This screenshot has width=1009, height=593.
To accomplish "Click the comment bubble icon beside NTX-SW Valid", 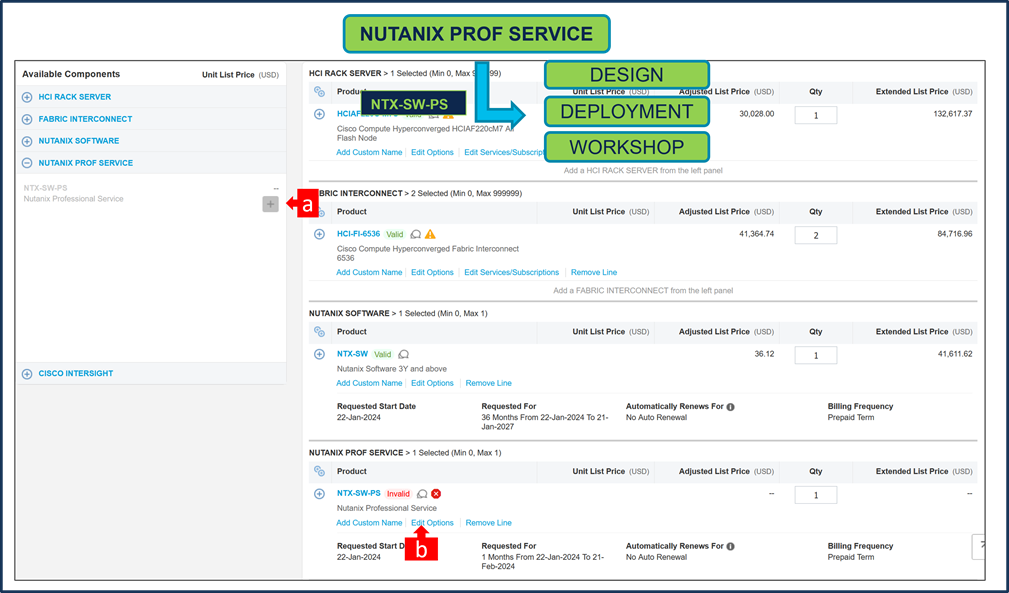I will click(403, 354).
